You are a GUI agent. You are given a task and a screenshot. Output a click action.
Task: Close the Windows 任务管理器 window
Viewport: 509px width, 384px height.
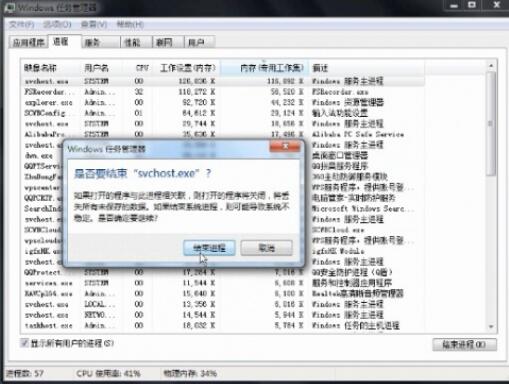[x=496, y=5]
